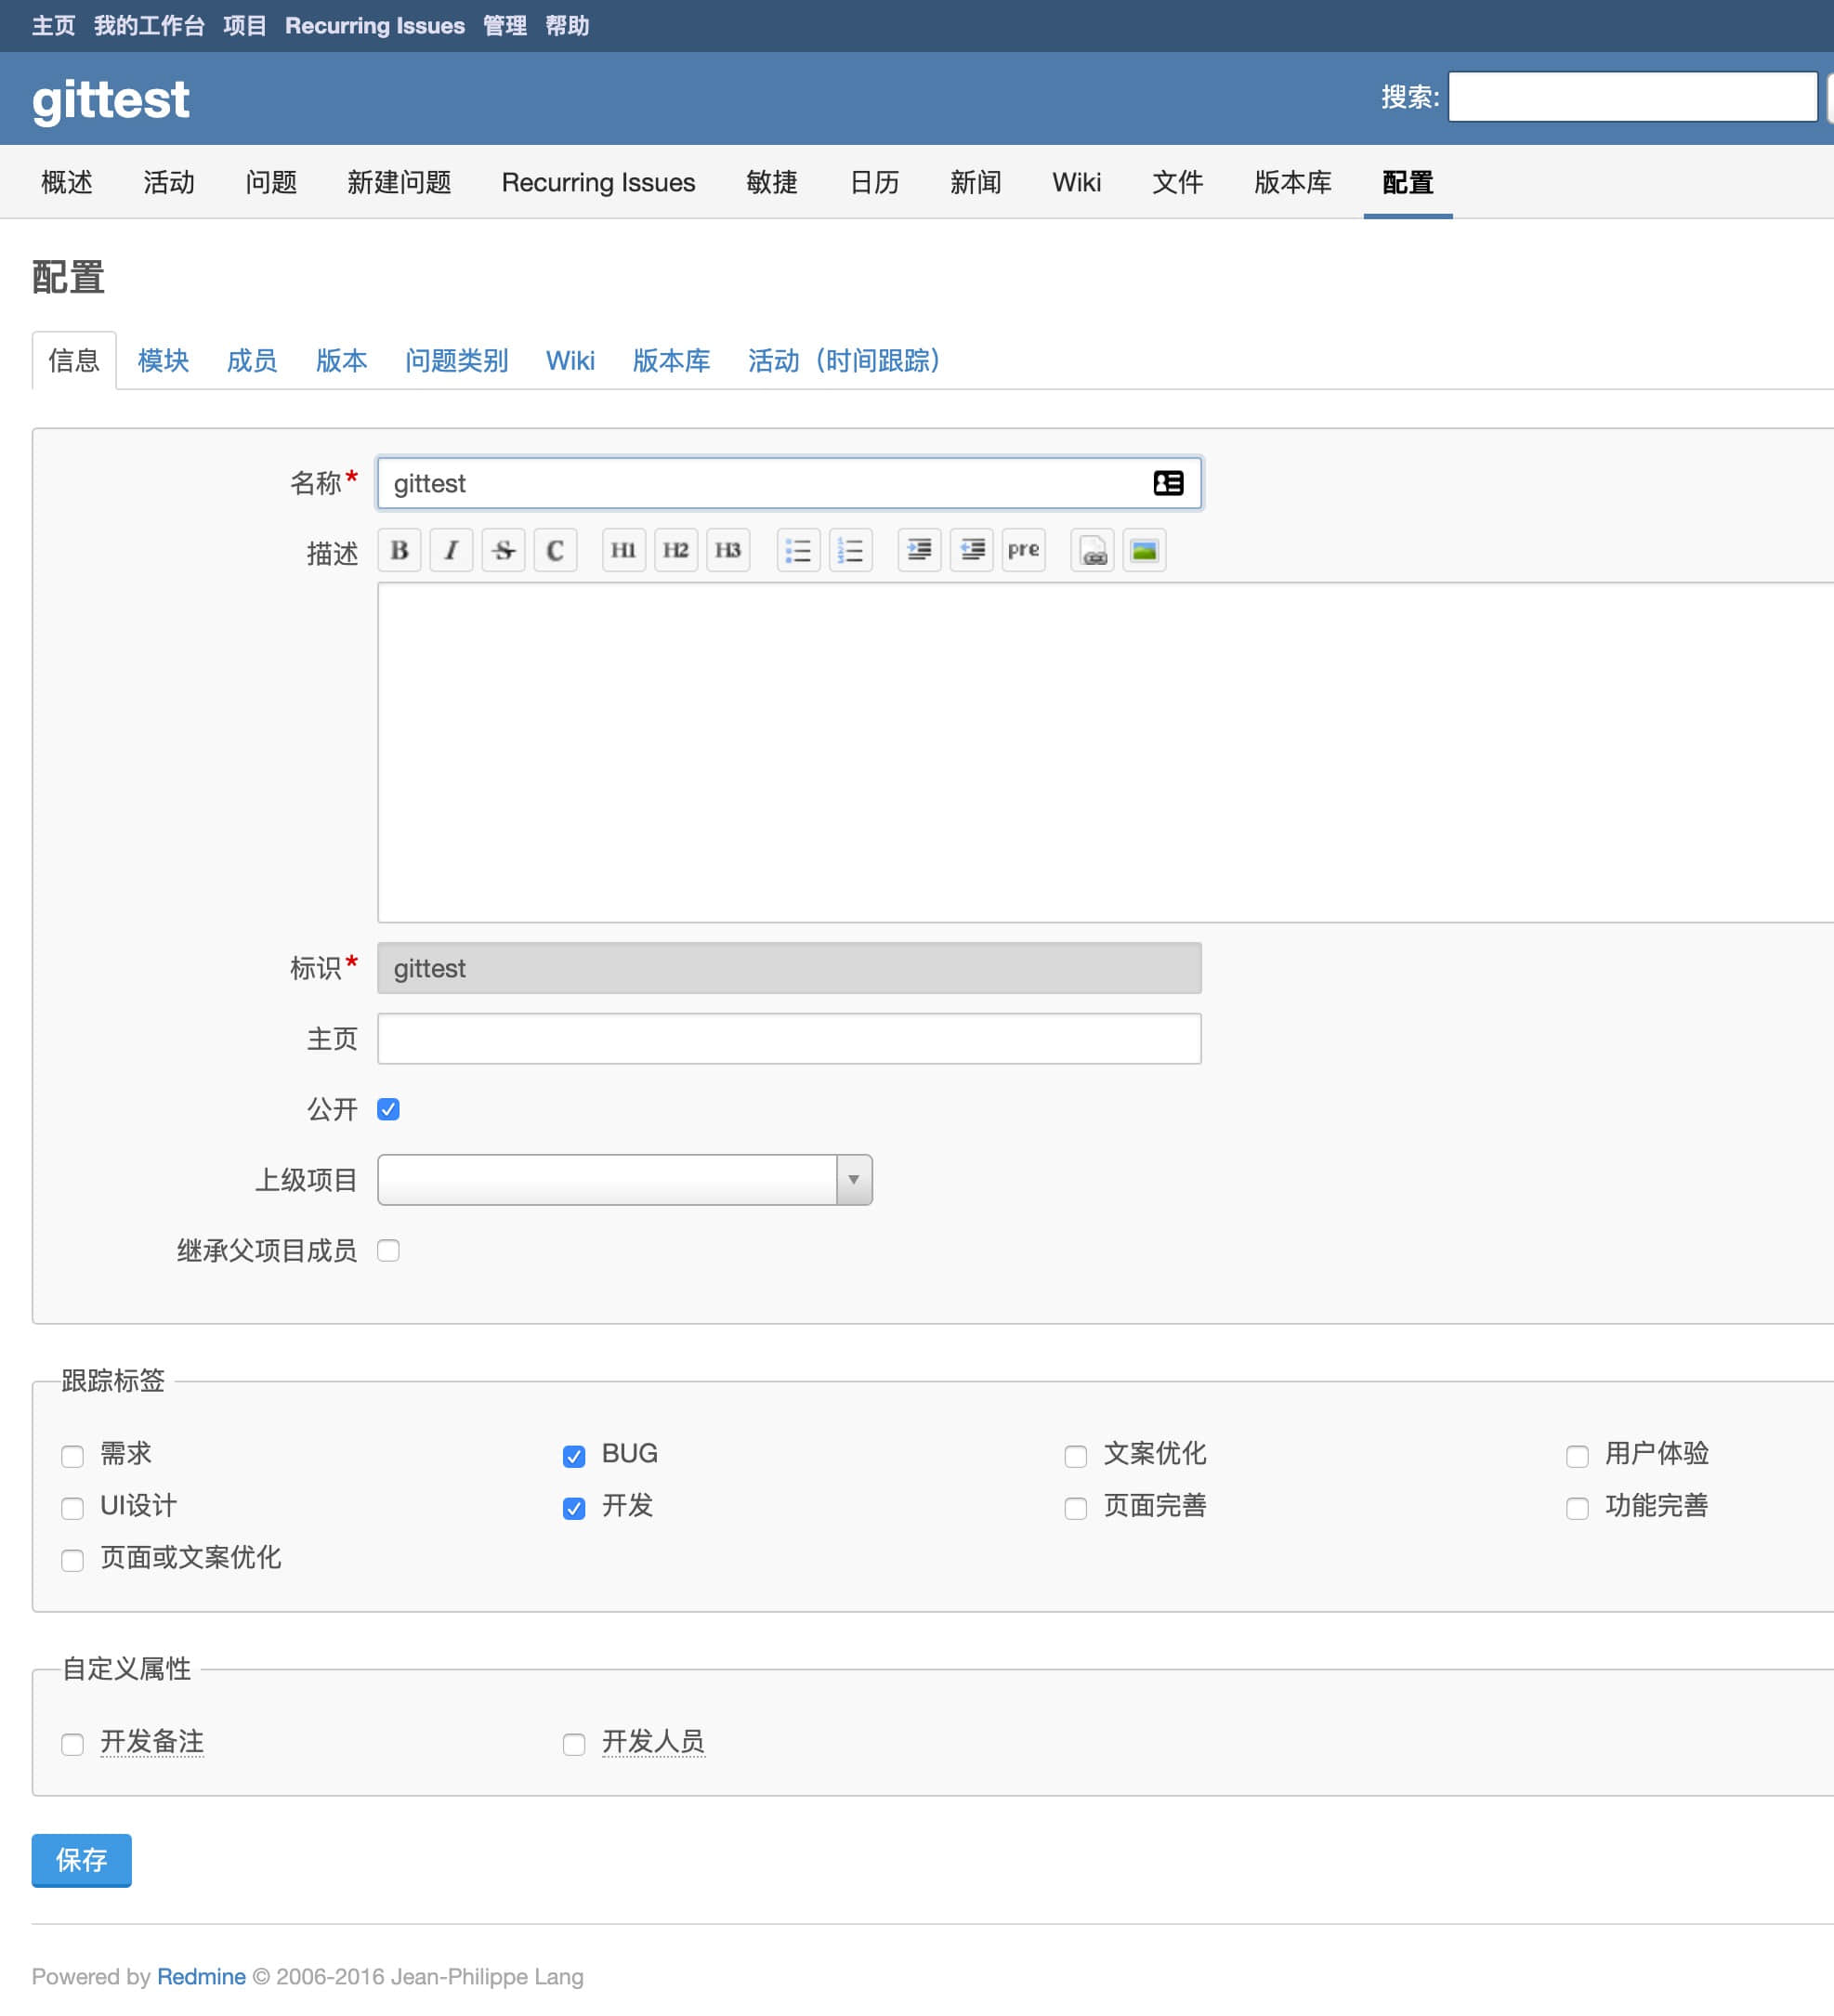This screenshot has width=1834, height=2016.
Task: Click the 保存 button
Action: pos(81,1860)
